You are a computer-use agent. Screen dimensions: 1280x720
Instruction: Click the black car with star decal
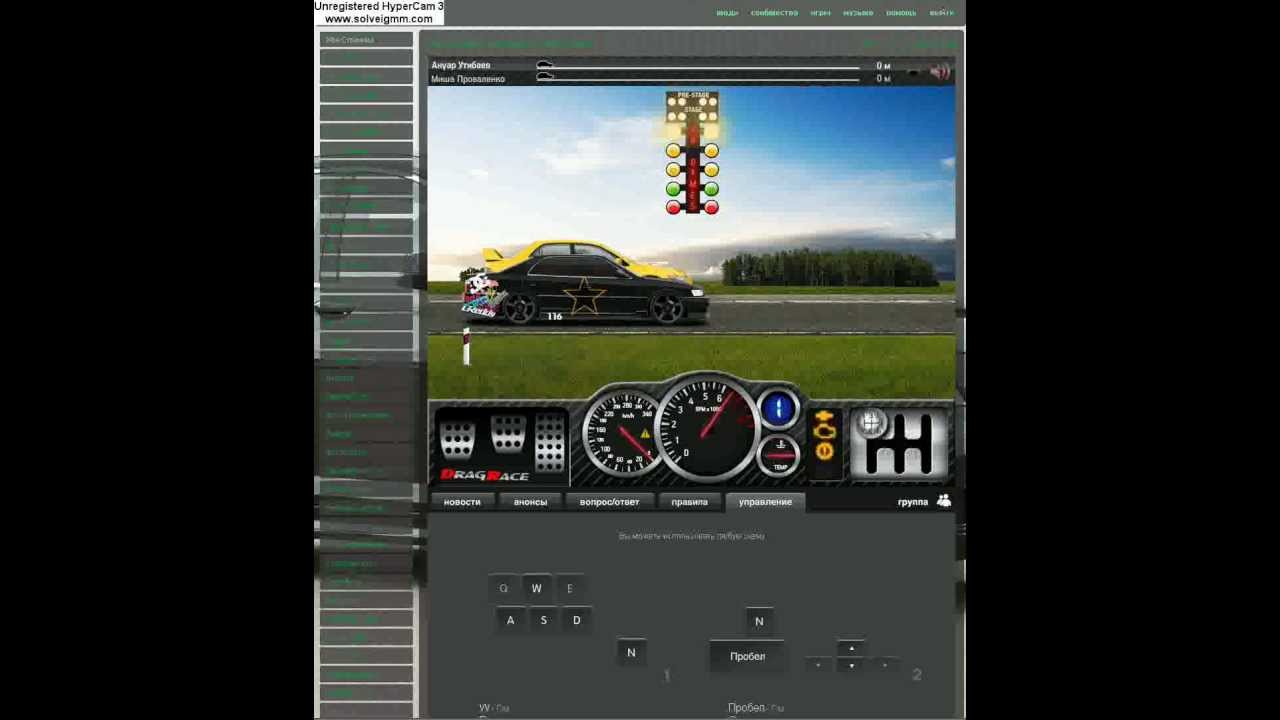click(585, 289)
